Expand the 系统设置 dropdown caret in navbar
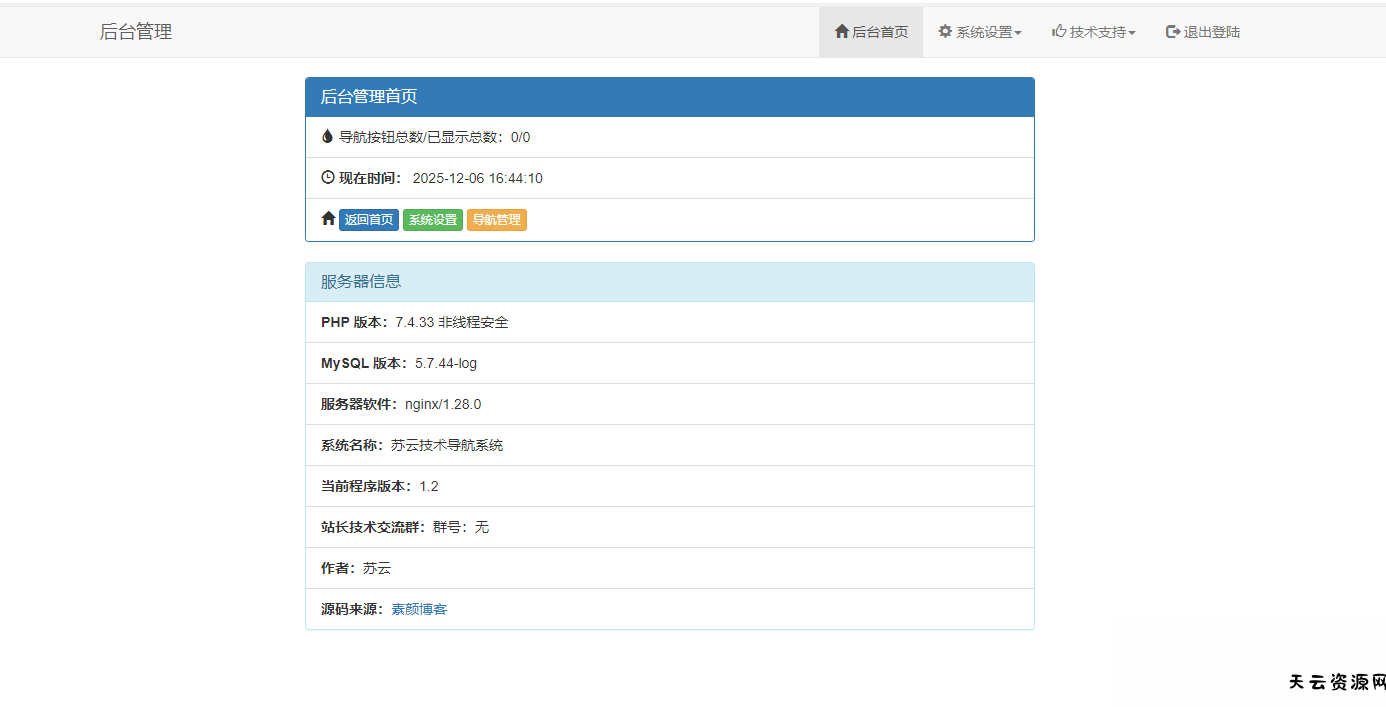 [1018, 33]
